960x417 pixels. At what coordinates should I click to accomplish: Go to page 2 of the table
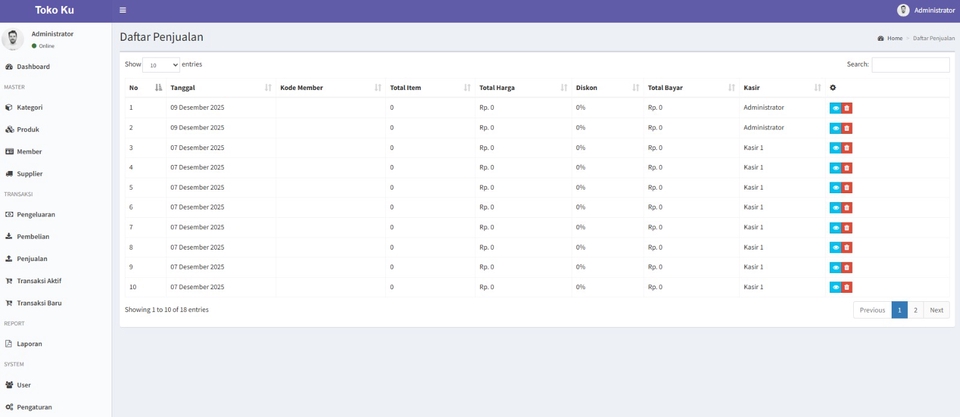tap(915, 310)
